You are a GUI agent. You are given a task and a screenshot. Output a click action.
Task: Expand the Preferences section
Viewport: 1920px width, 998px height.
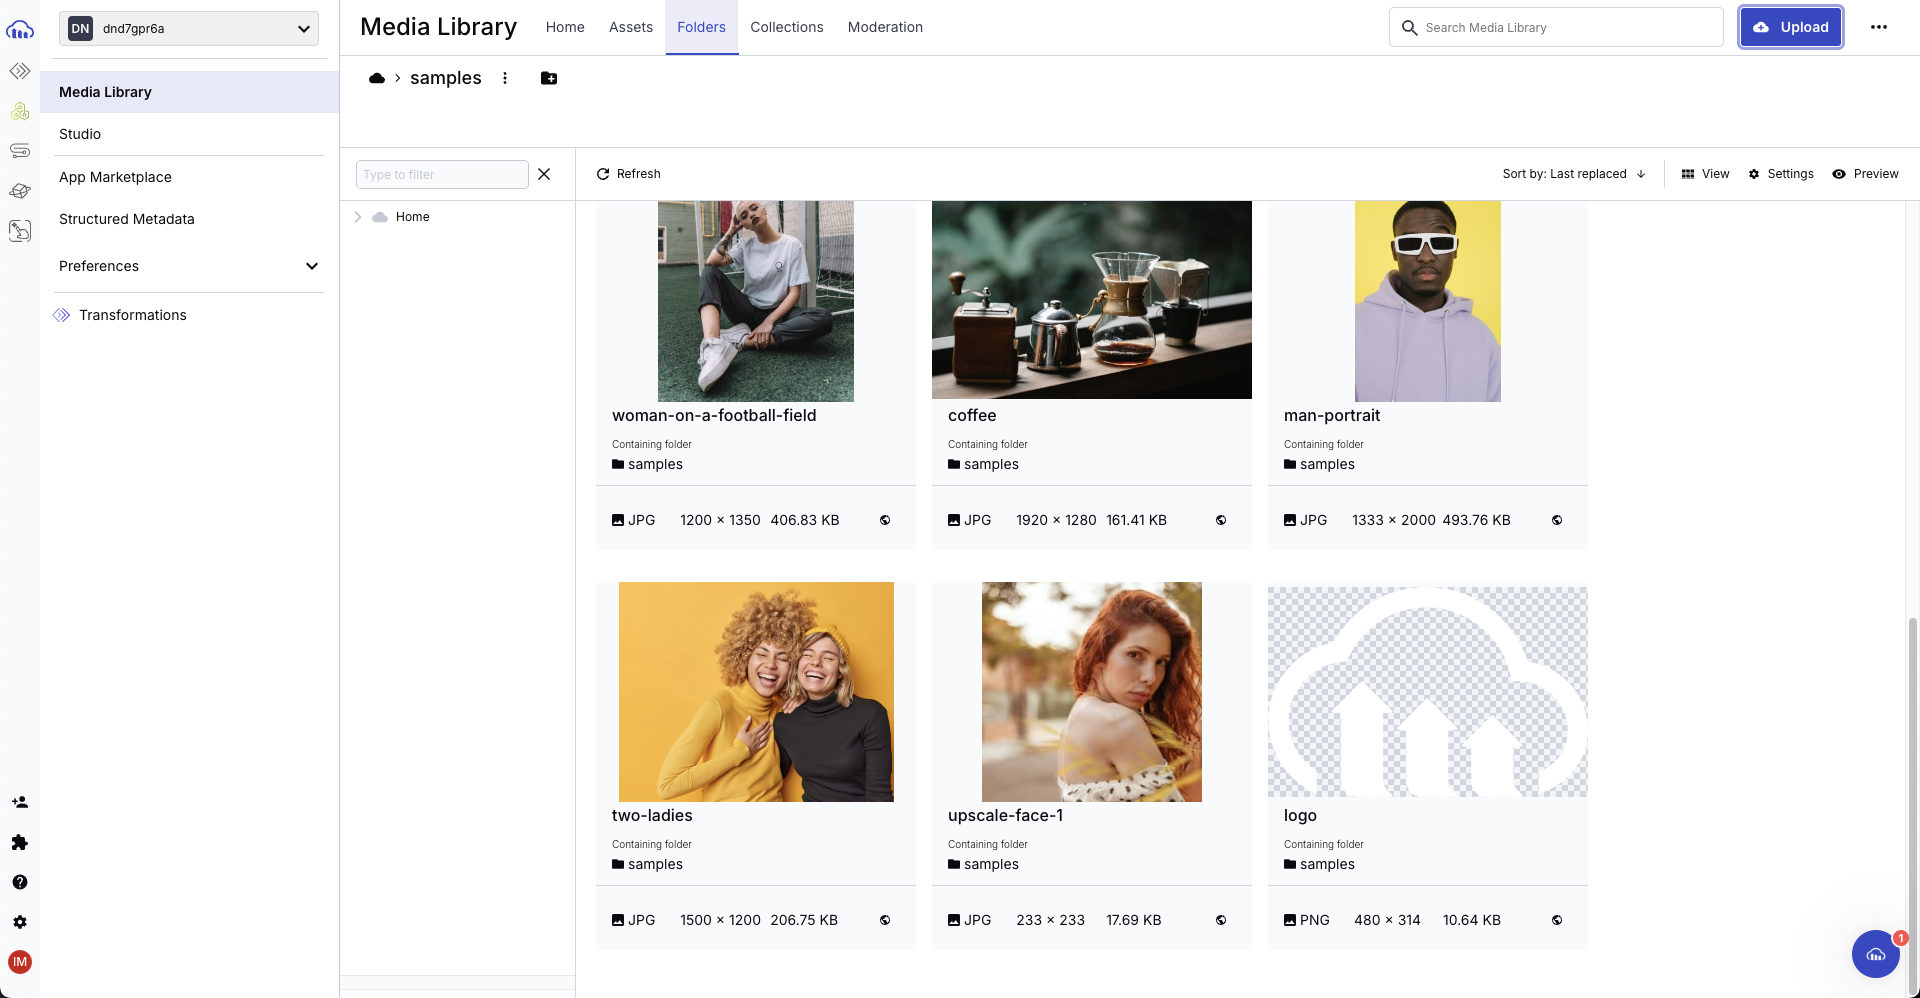point(188,266)
